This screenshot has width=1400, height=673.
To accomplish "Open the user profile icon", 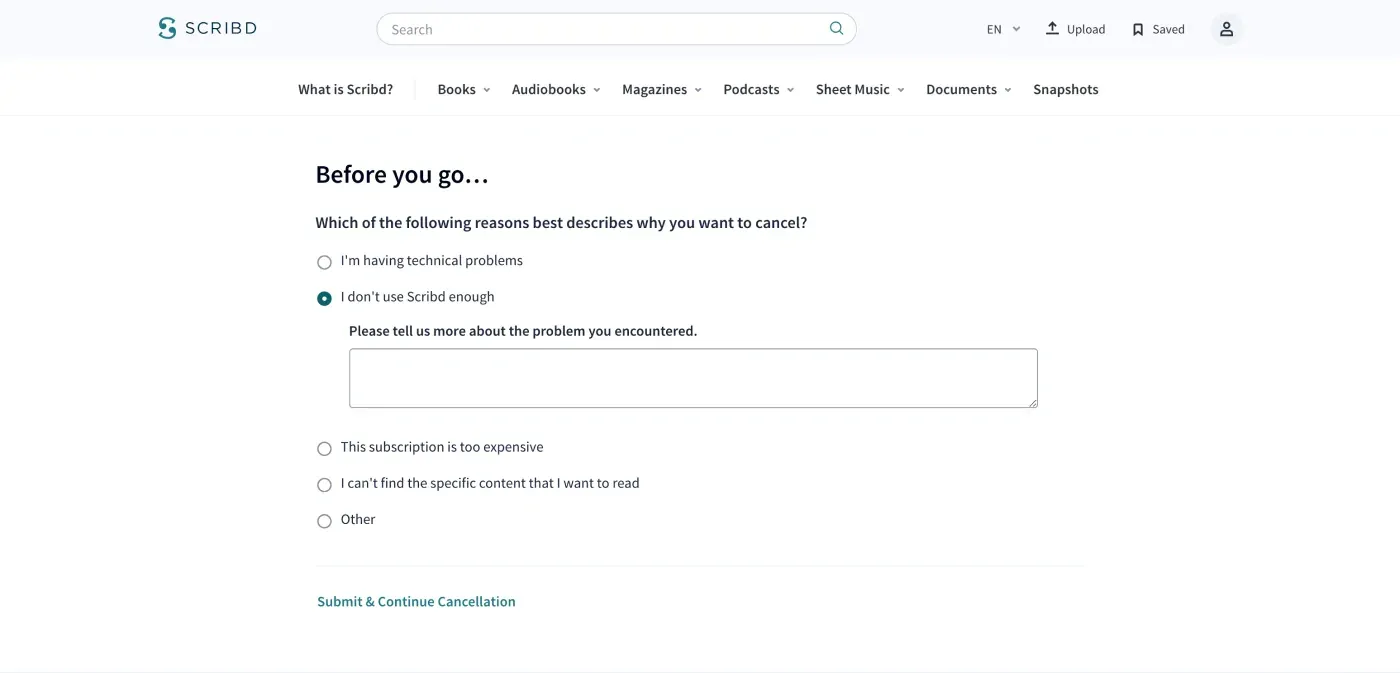I will [1226, 29].
